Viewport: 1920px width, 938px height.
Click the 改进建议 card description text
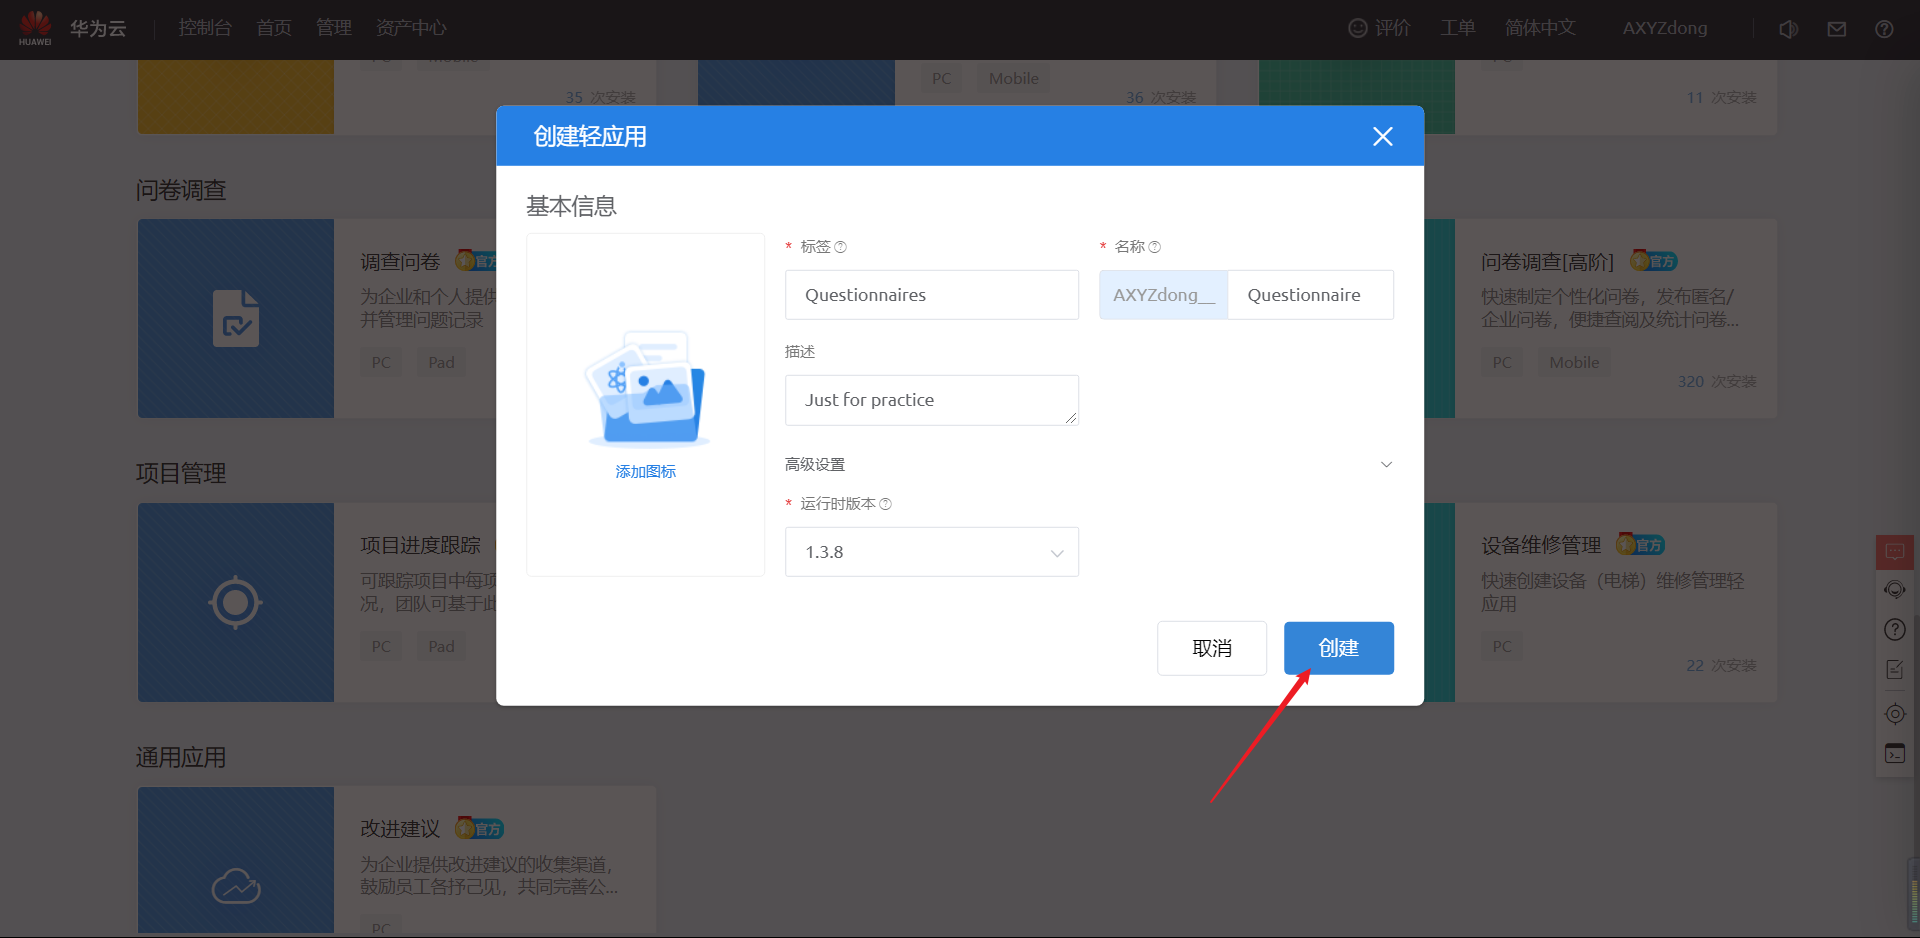click(x=489, y=876)
